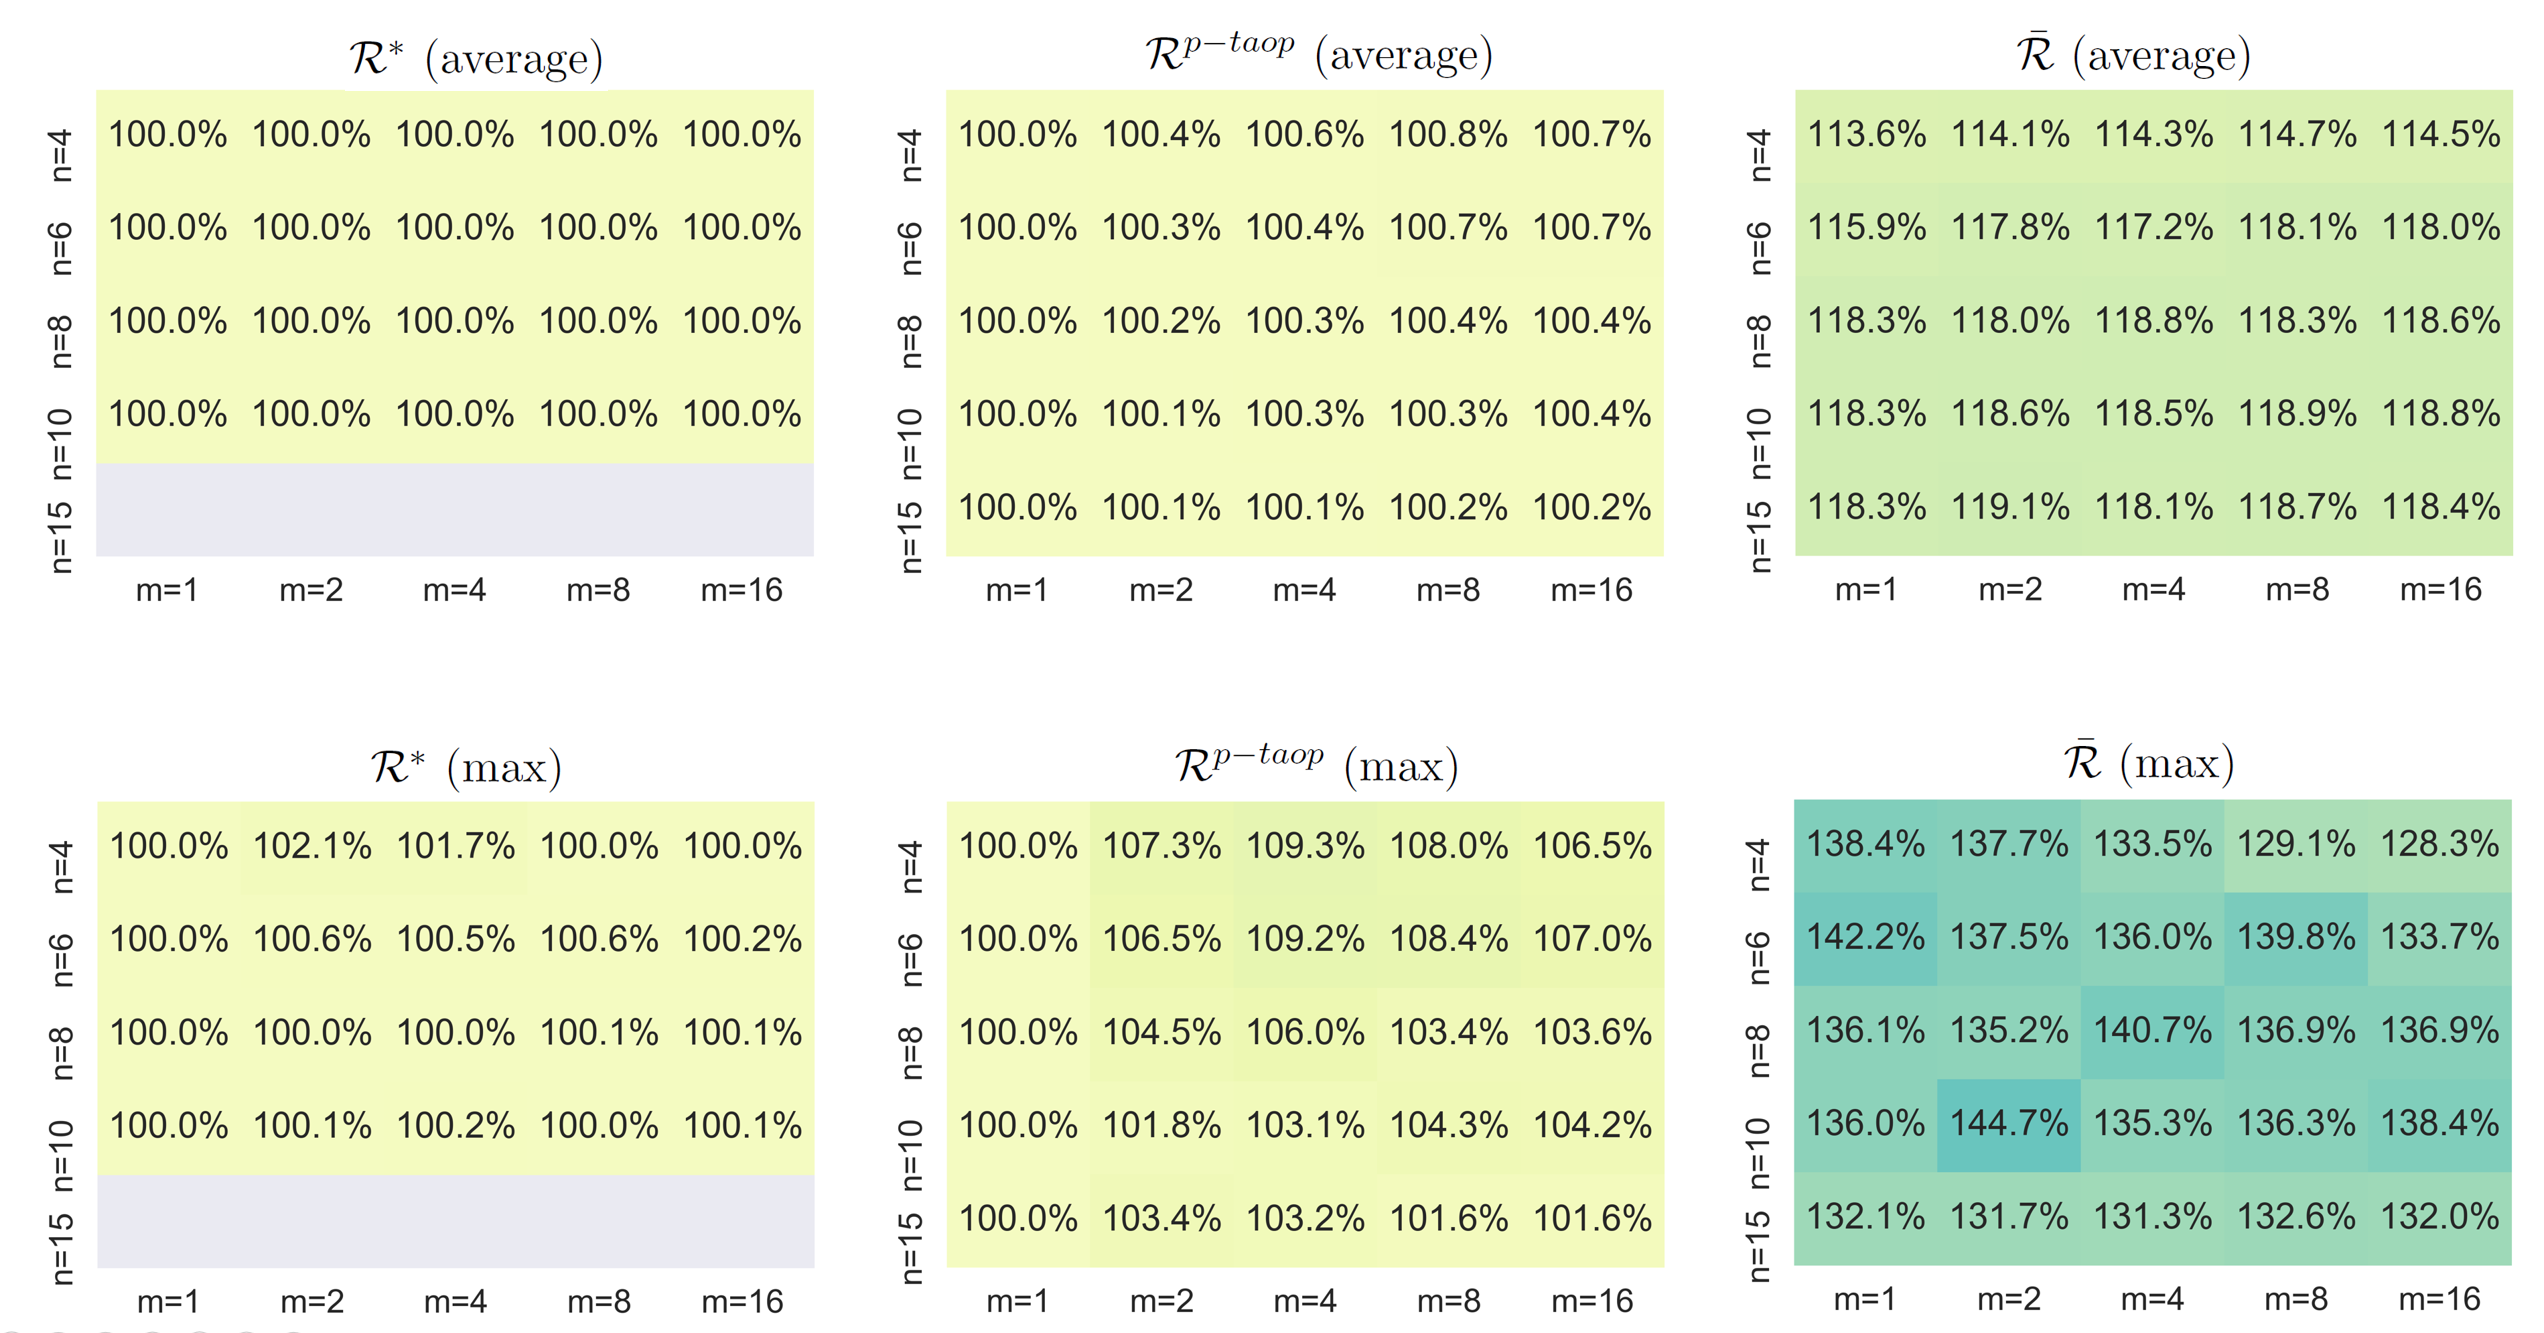Image resolution: width=2544 pixels, height=1333 pixels.
Task: Click the 102.1% cell value
Action: point(312,847)
